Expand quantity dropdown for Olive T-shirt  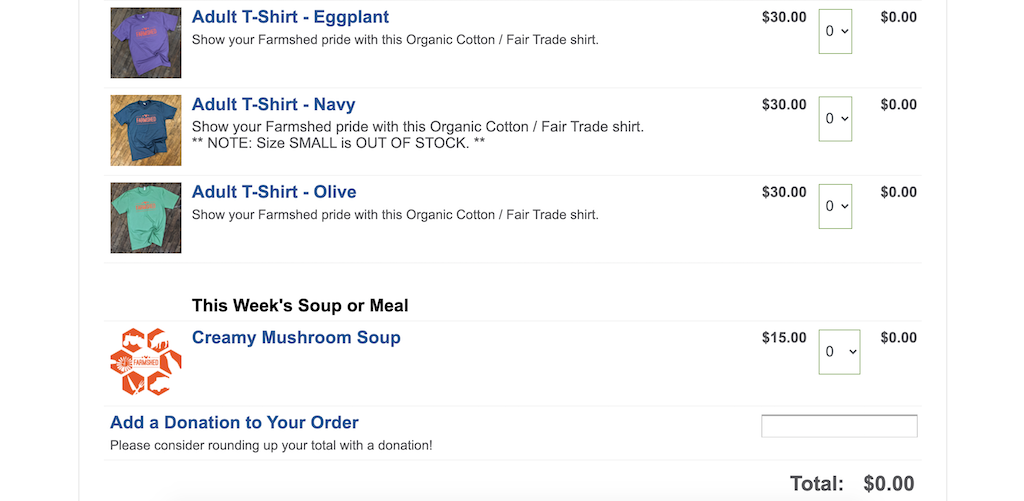[835, 206]
